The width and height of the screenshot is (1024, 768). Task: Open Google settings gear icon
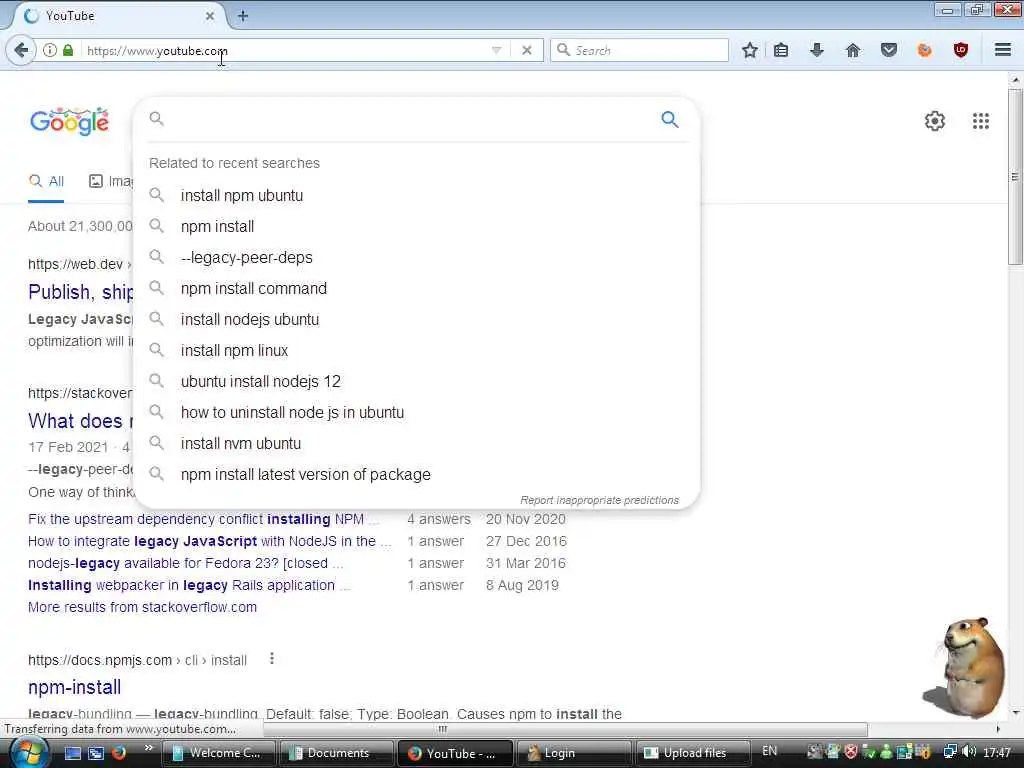[x=935, y=121]
